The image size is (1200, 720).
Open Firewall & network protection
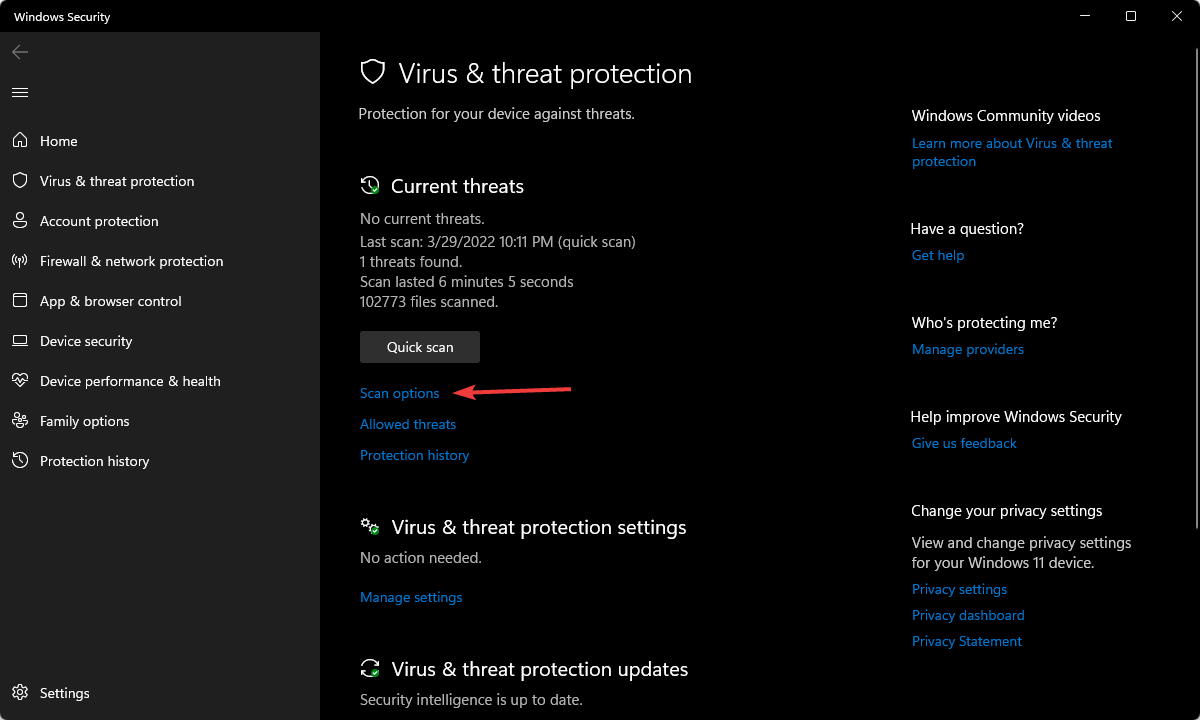pyautogui.click(x=131, y=261)
